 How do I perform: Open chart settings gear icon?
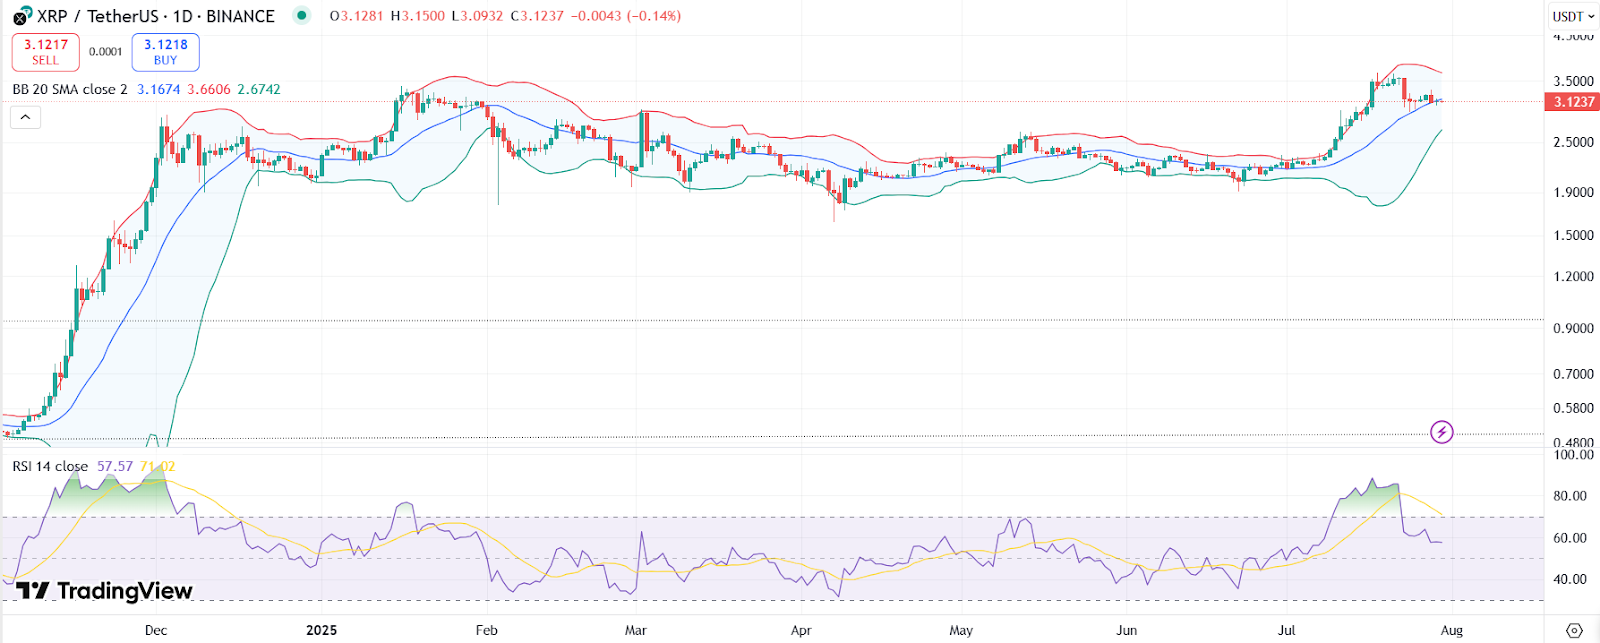coord(1574,630)
